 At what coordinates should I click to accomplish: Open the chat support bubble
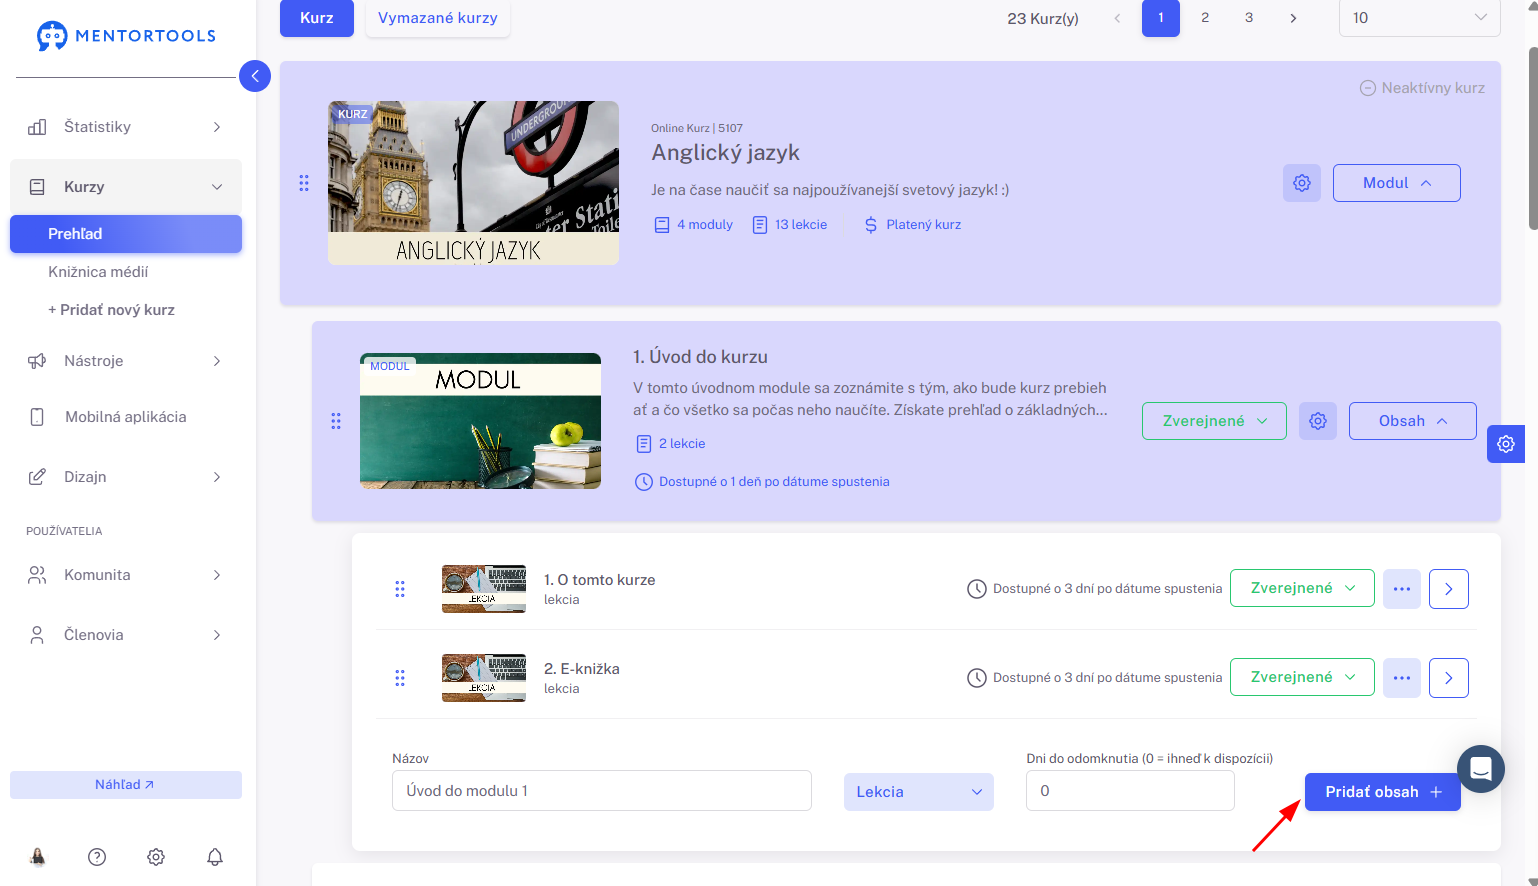1481,769
